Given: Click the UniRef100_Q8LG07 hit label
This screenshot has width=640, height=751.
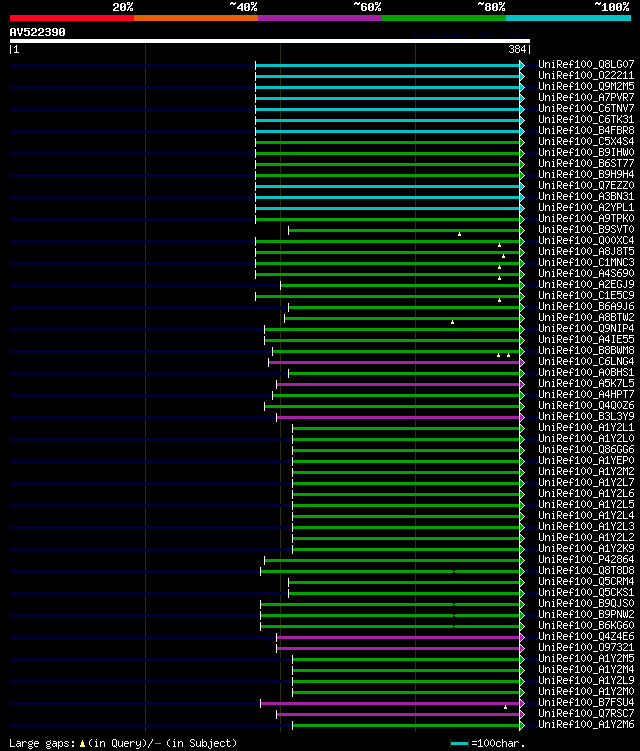Looking at the screenshot, I should click(586, 64).
